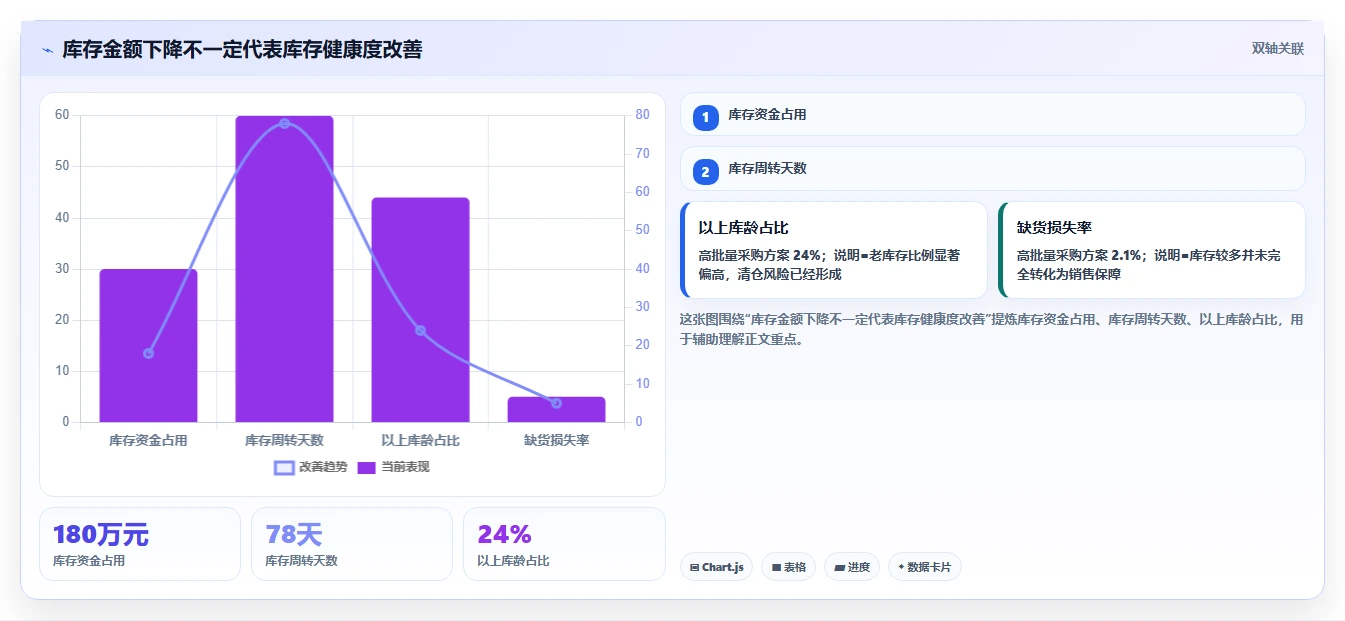
Task: Click the line point on 缺货损失率
Action: (556, 403)
